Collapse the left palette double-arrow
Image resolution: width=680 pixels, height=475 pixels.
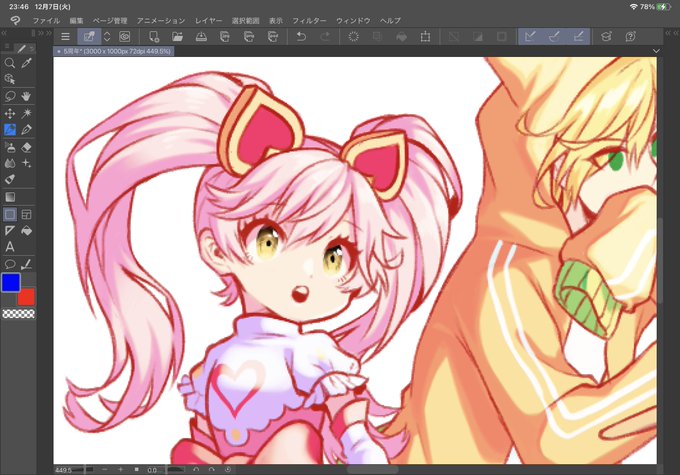pyautogui.click(x=4, y=33)
